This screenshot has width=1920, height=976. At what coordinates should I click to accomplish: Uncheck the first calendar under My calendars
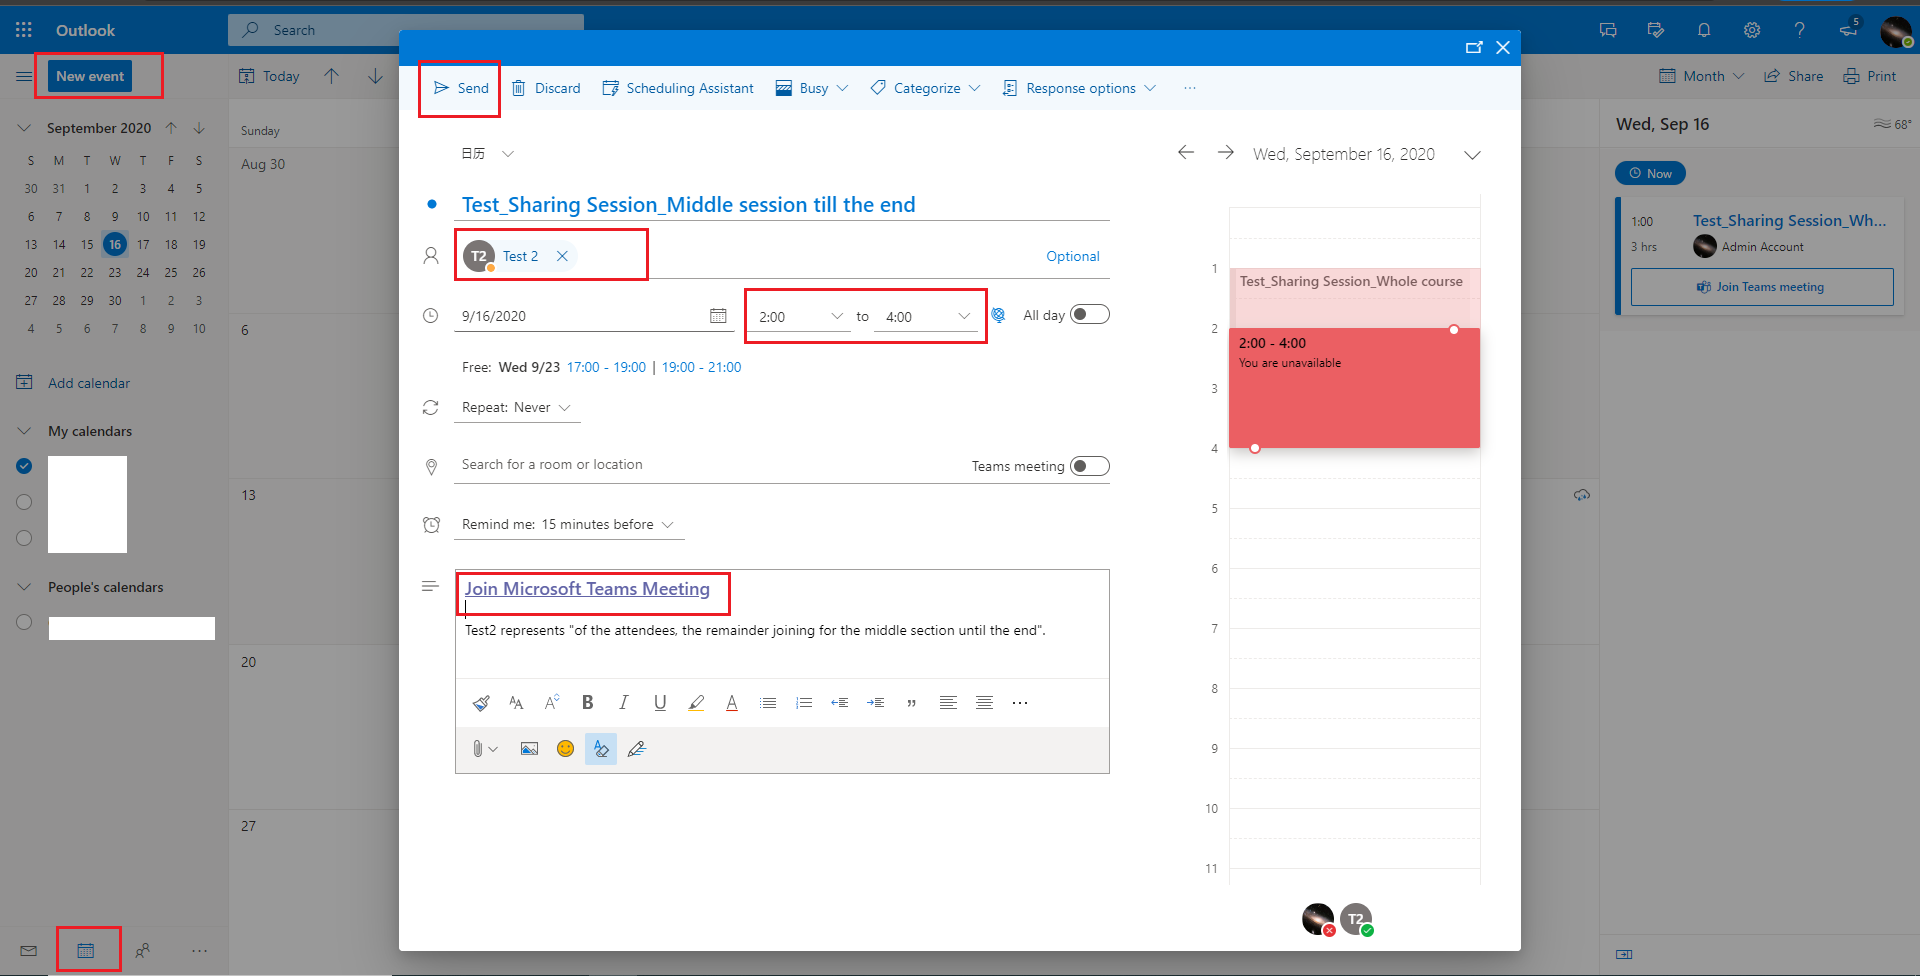click(x=24, y=466)
